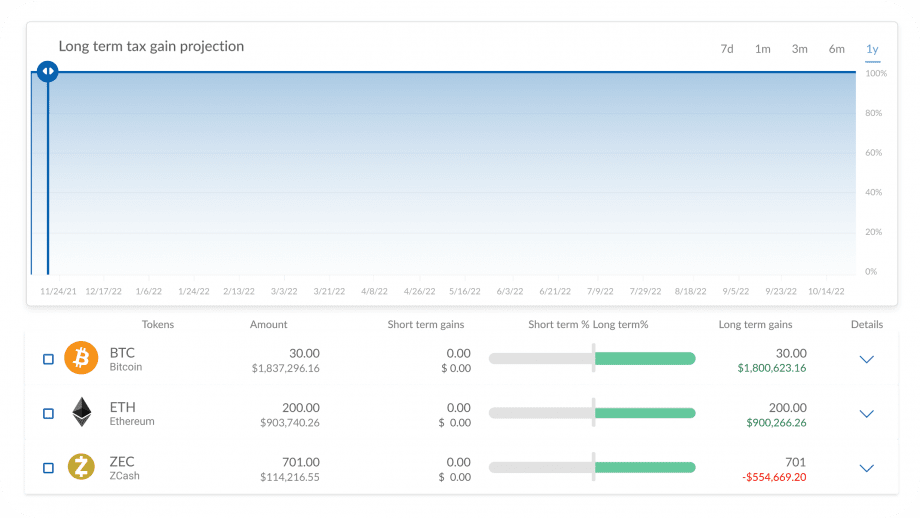Tick the ZEC row checkbox
Viewport: 920px width, 518px height.
pos(49,468)
